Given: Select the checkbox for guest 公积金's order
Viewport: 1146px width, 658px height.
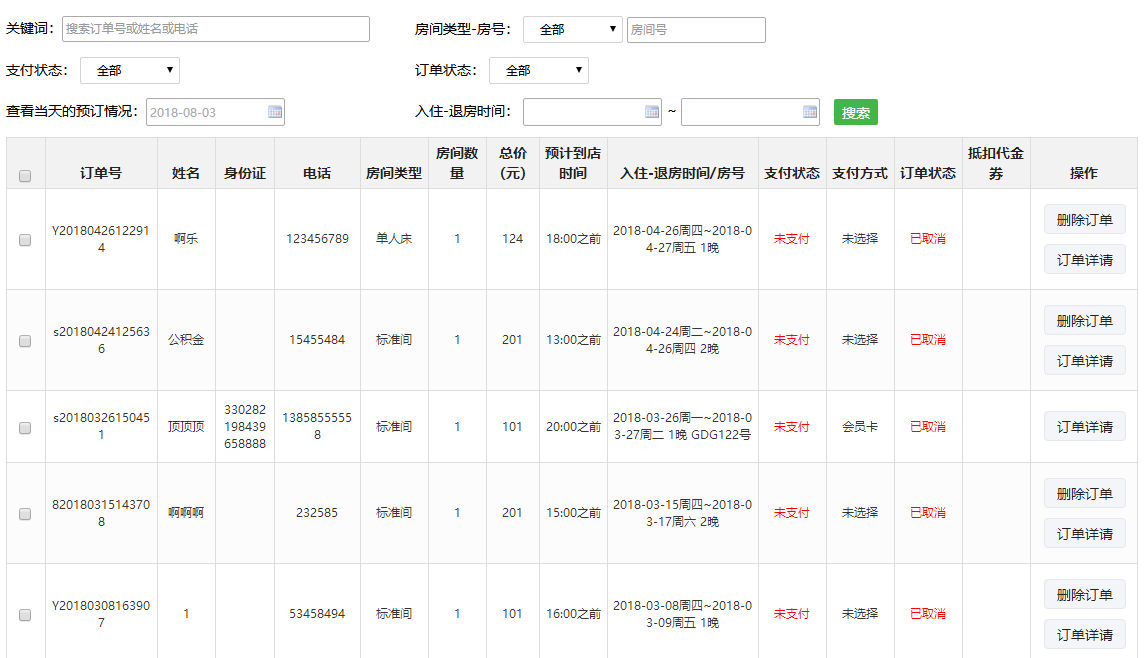Looking at the screenshot, I should [25, 341].
